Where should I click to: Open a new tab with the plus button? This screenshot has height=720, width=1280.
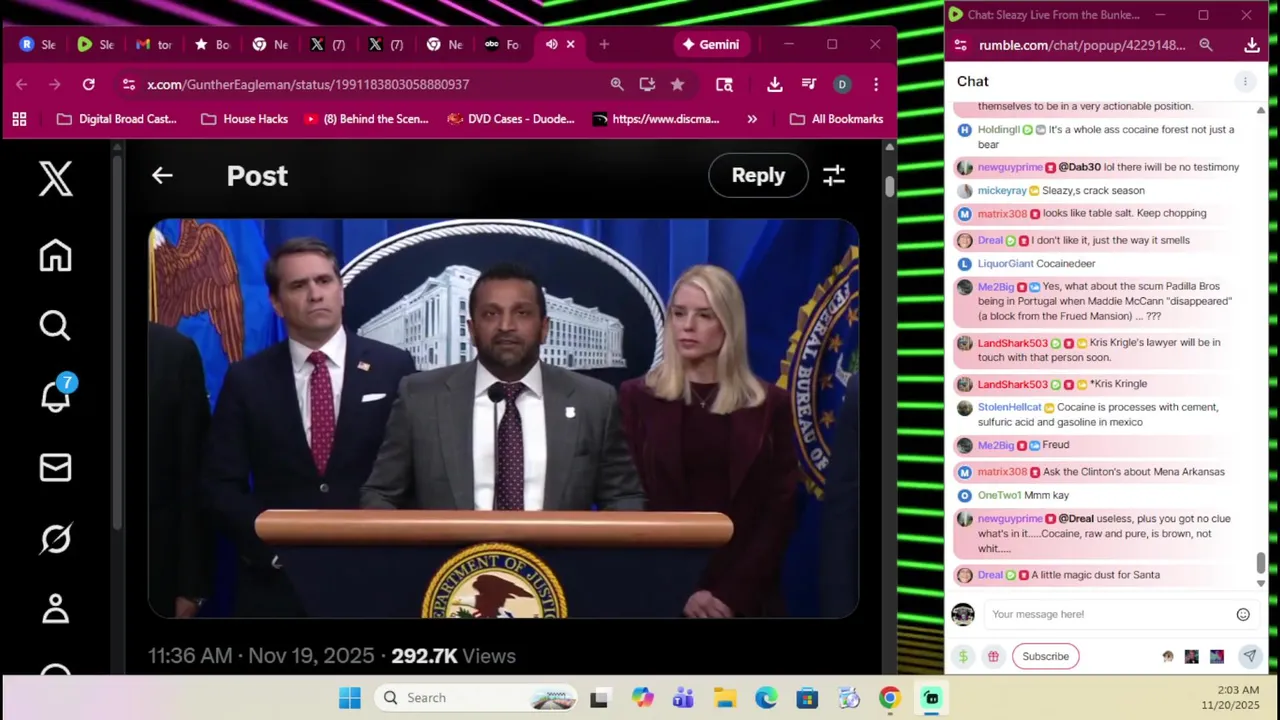pos(604,44)
